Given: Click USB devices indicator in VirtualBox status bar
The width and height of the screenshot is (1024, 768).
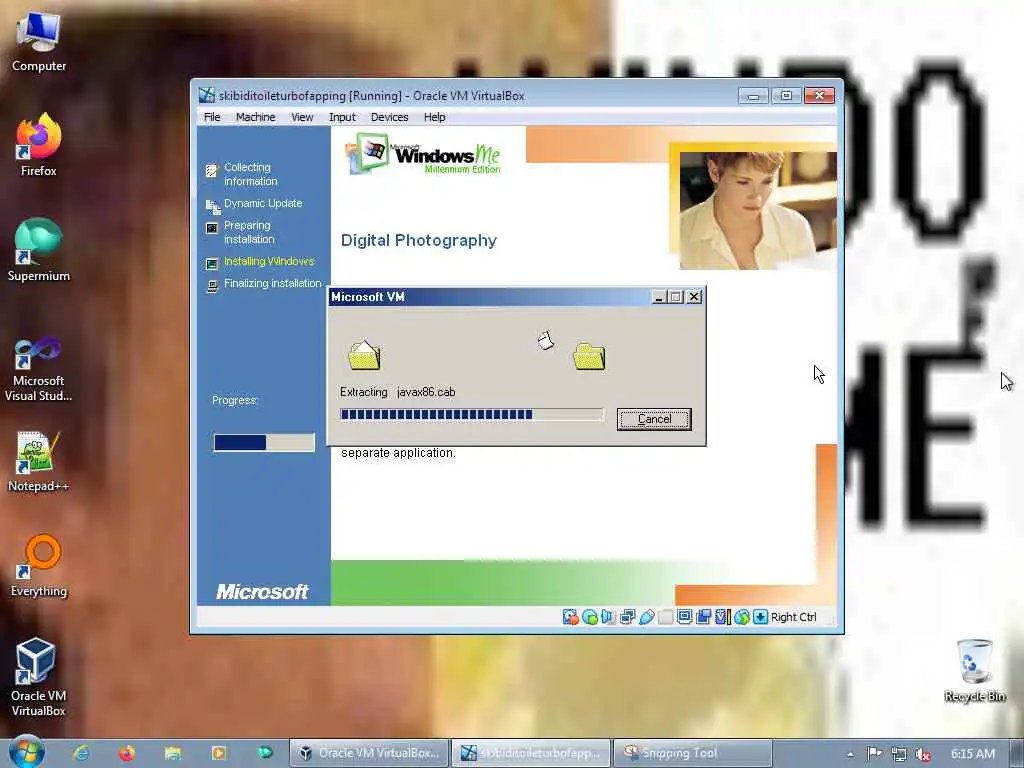Looking at the screenshot, I should (647, 617).
